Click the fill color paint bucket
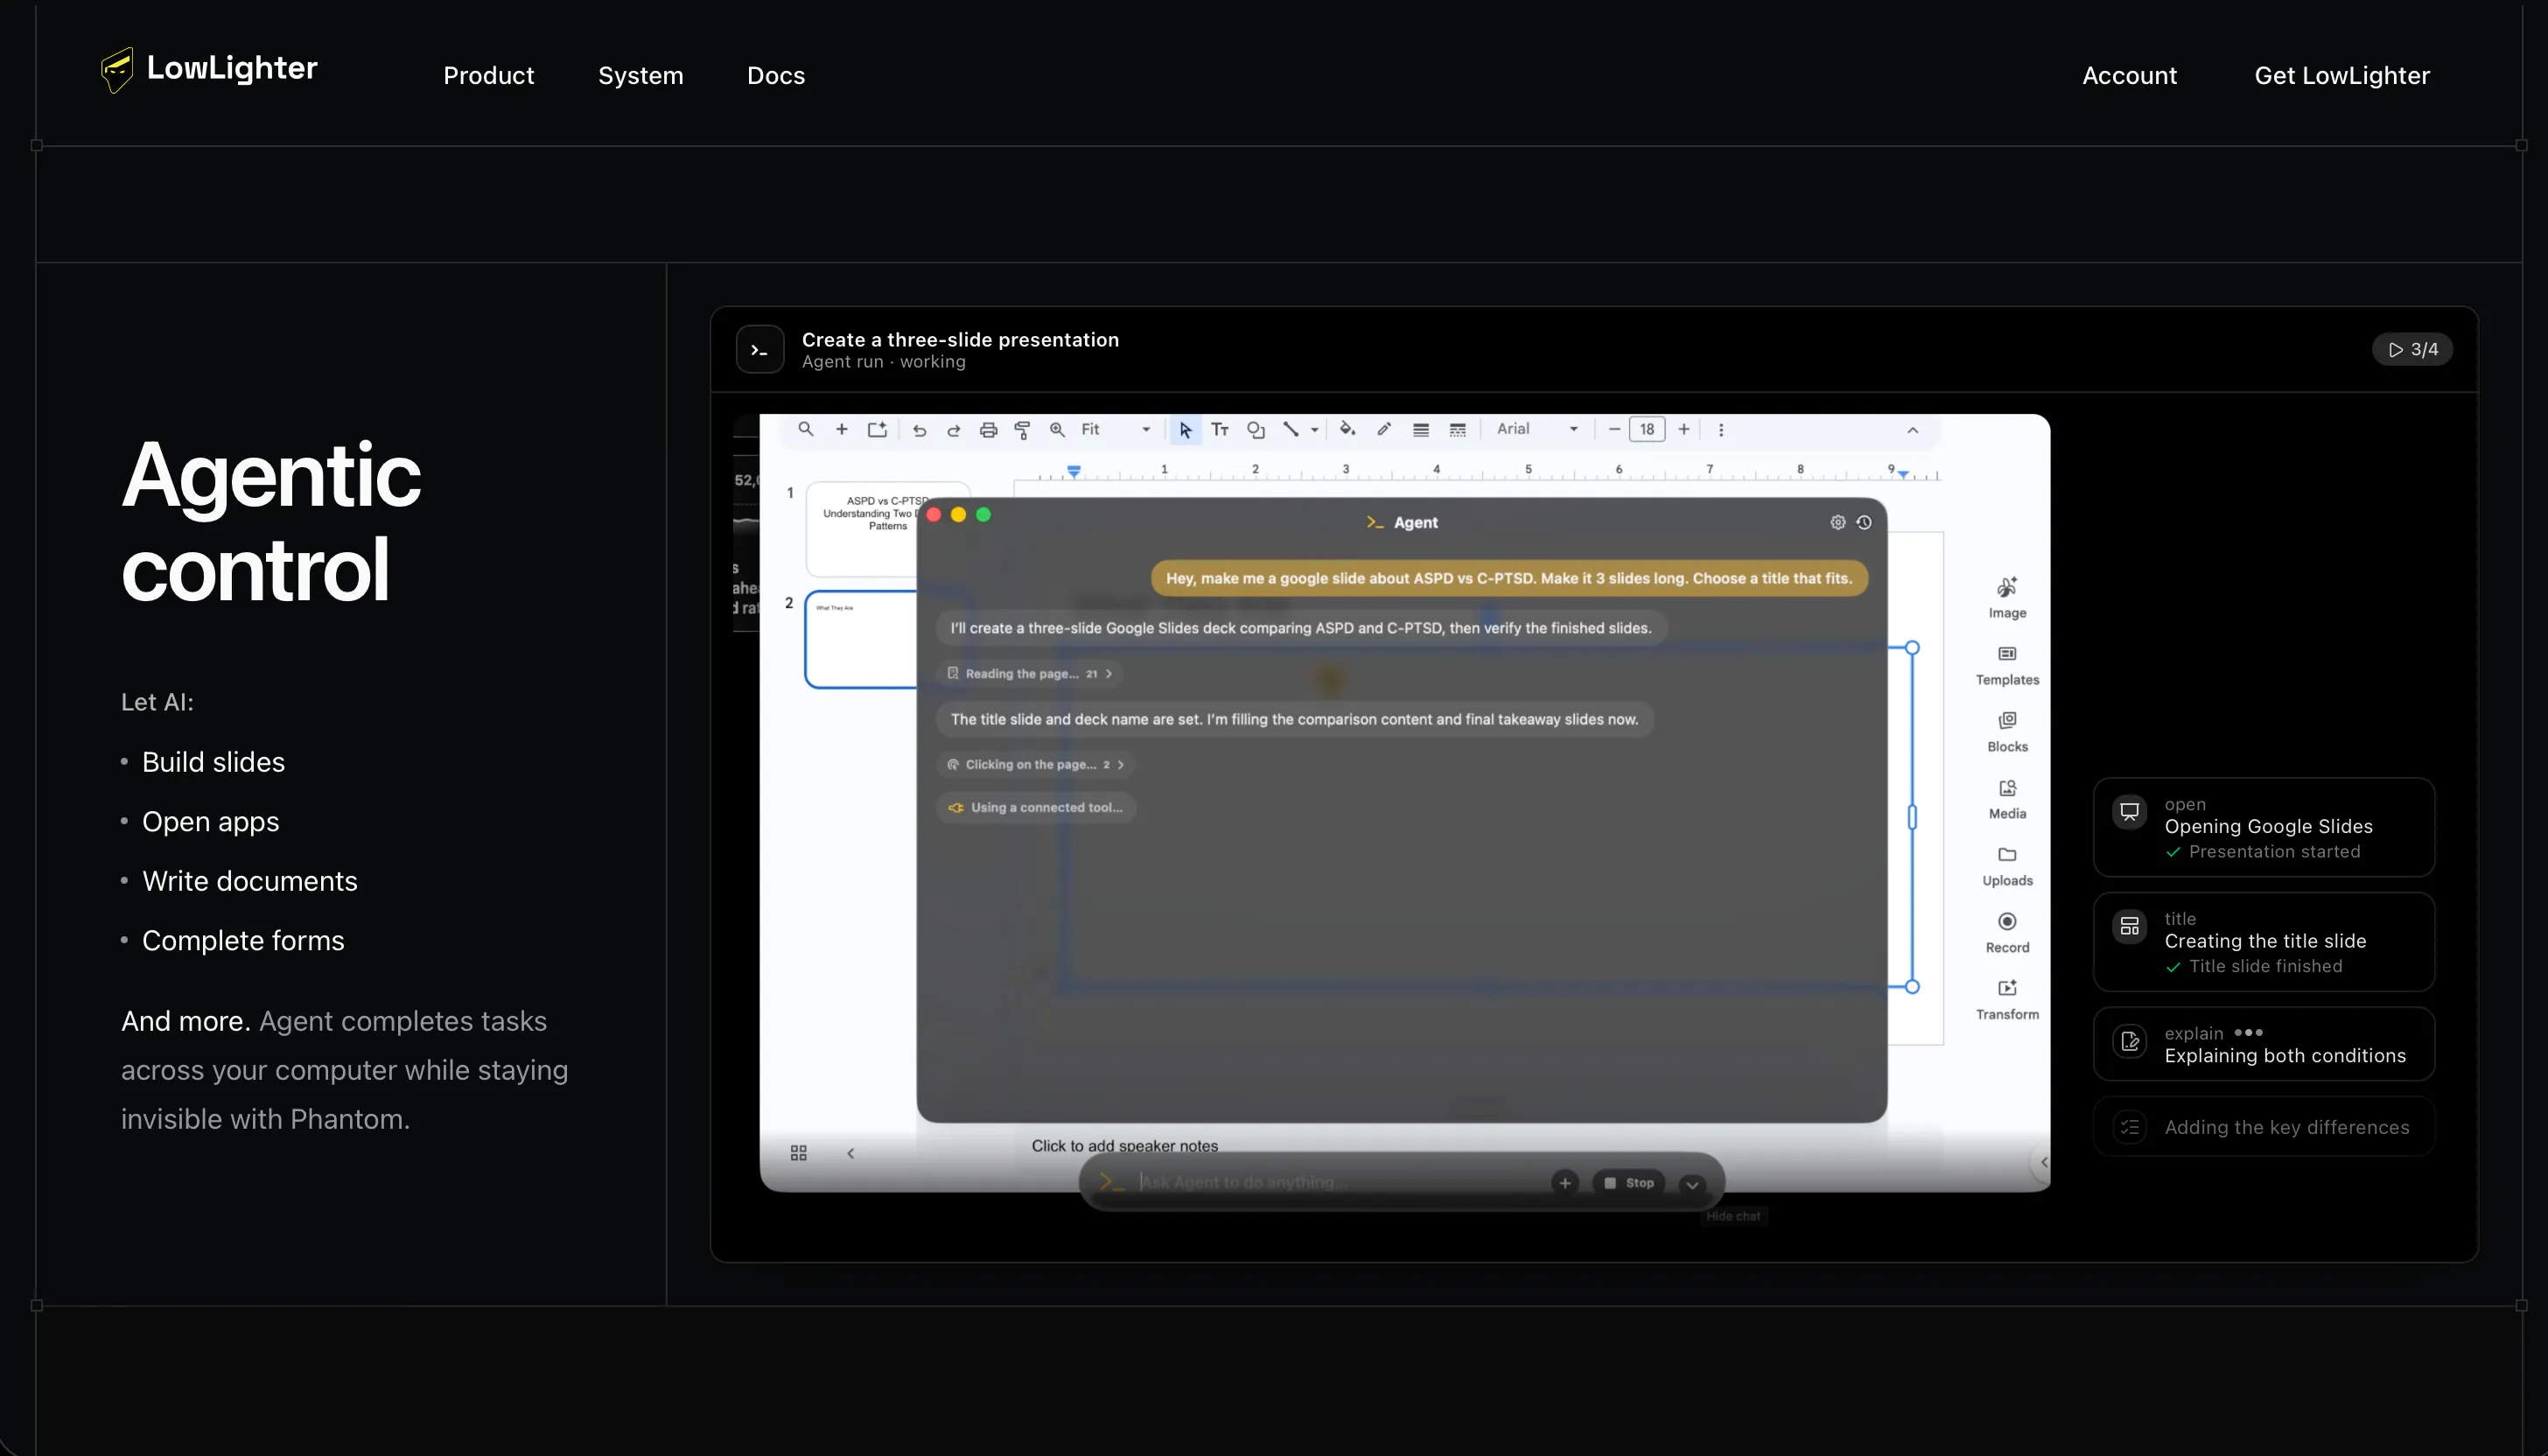This screenshot has width=2548, height=1456. click(x=1347, y=429)
